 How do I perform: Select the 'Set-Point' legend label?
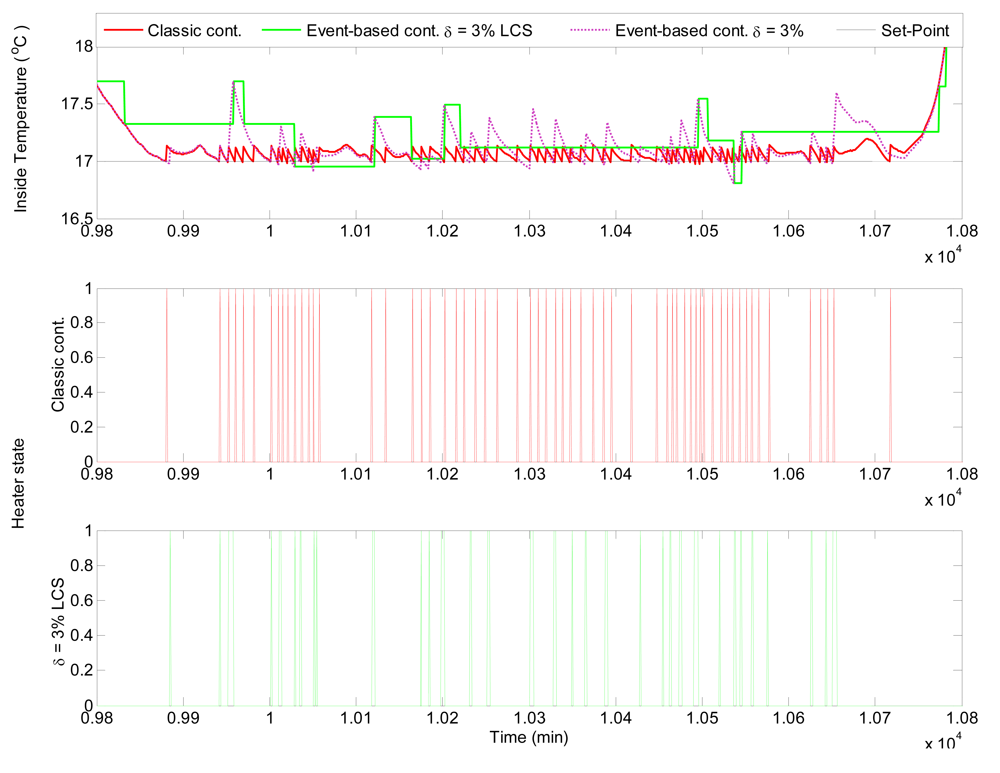pyautogui.click(x=922, y=29)
